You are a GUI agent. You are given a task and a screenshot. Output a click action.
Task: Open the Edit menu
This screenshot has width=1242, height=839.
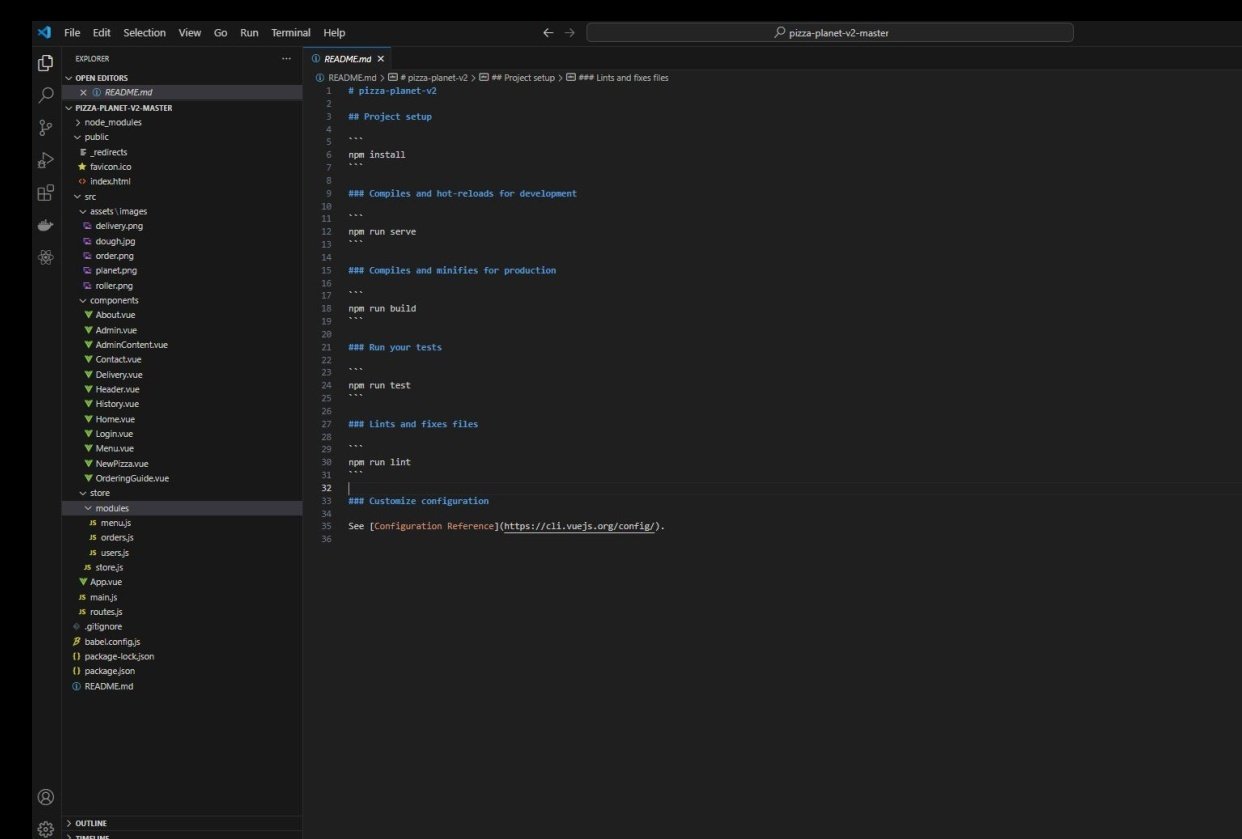pos(102,32)
